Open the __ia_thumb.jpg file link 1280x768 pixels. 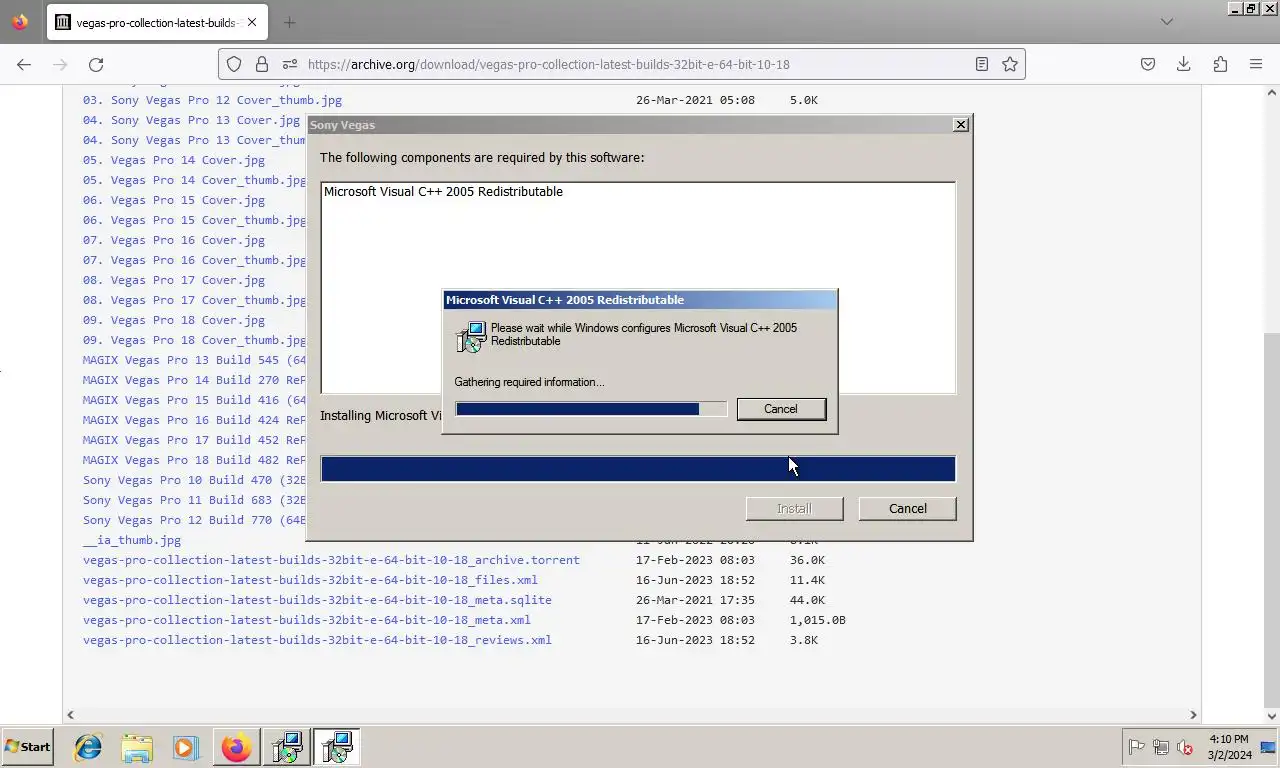[132, 540]
